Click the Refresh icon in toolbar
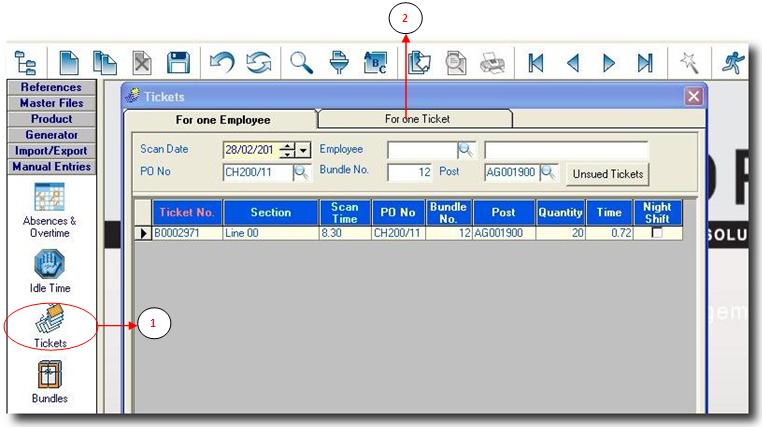Viewport: 762px width, 427px height. [x=259, y=62]
